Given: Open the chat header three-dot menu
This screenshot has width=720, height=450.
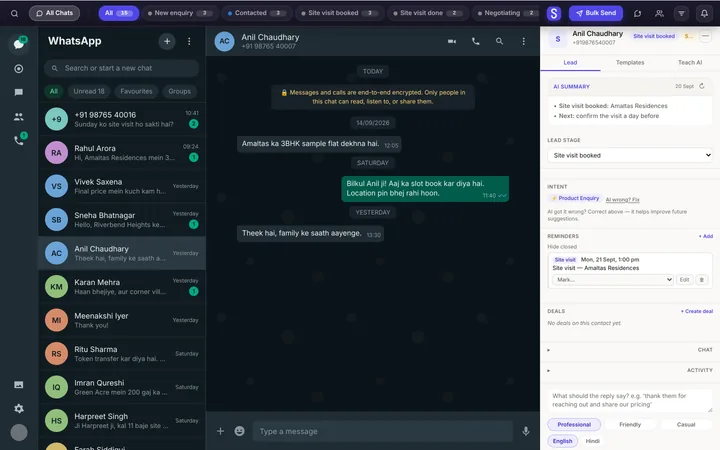Looking at the screenshot, I should pyautogui.click(x=523, y=41).
